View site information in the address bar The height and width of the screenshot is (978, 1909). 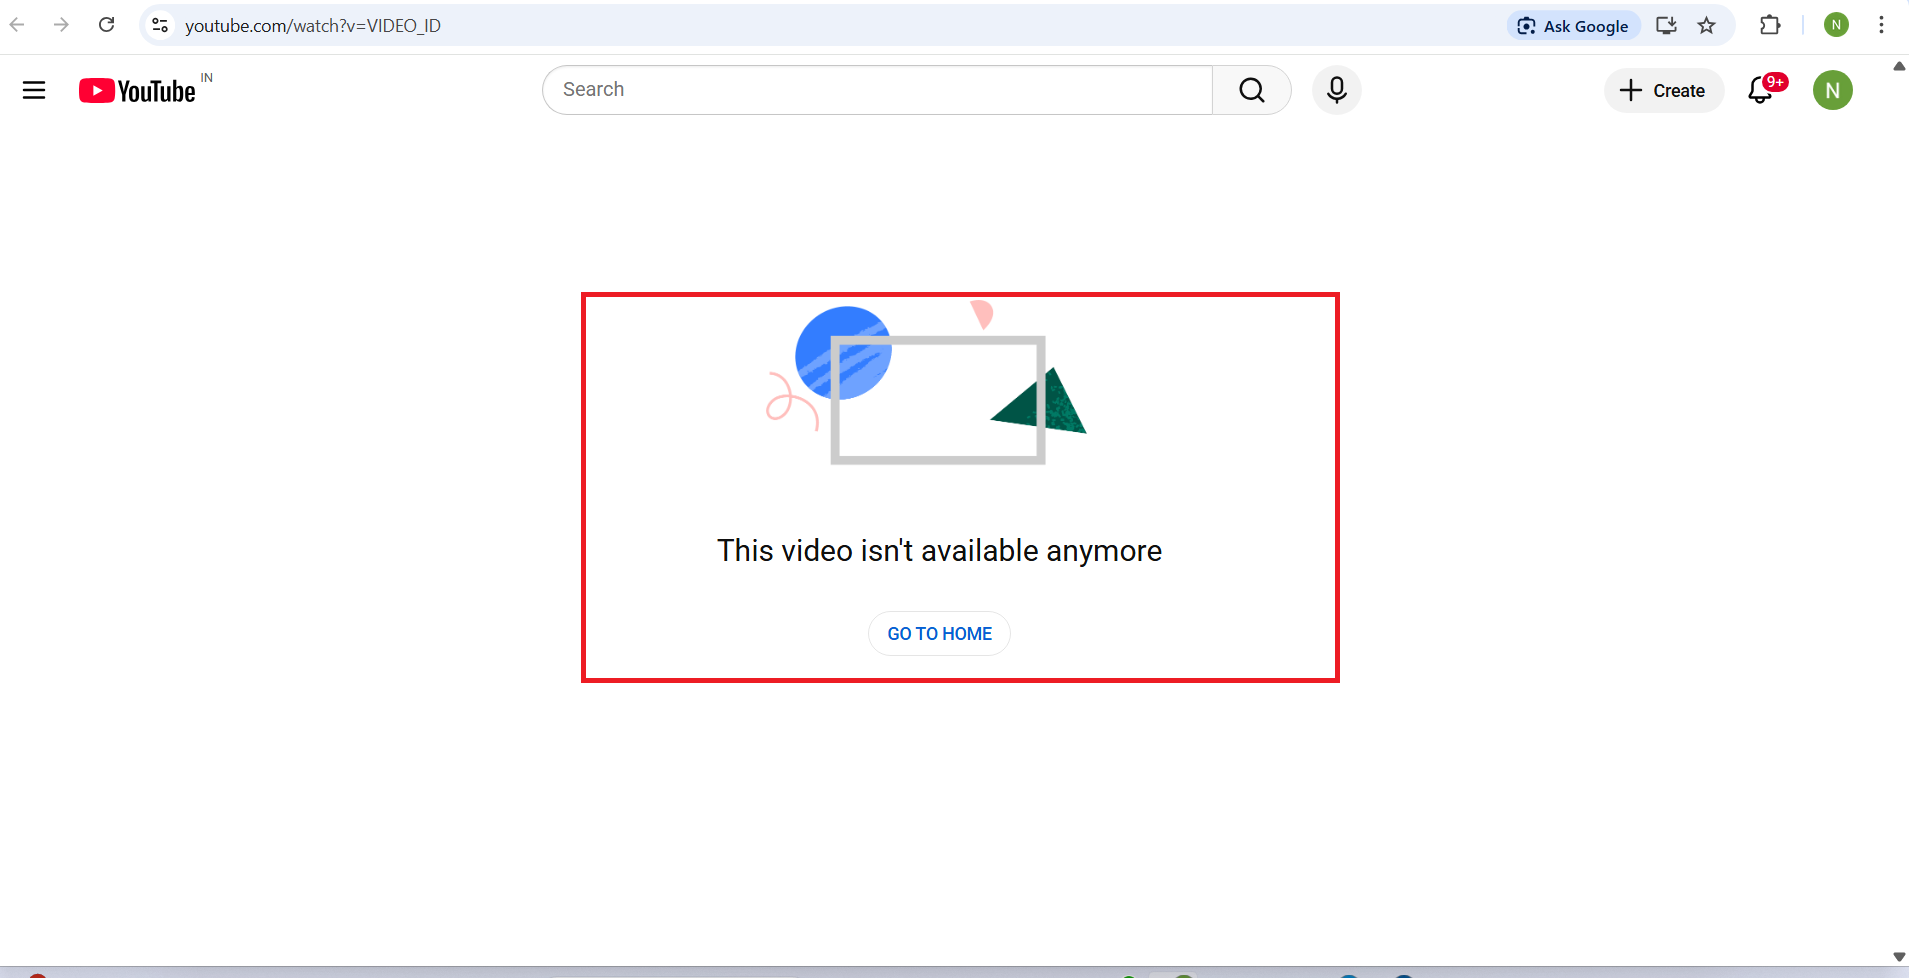click(160, 25)
